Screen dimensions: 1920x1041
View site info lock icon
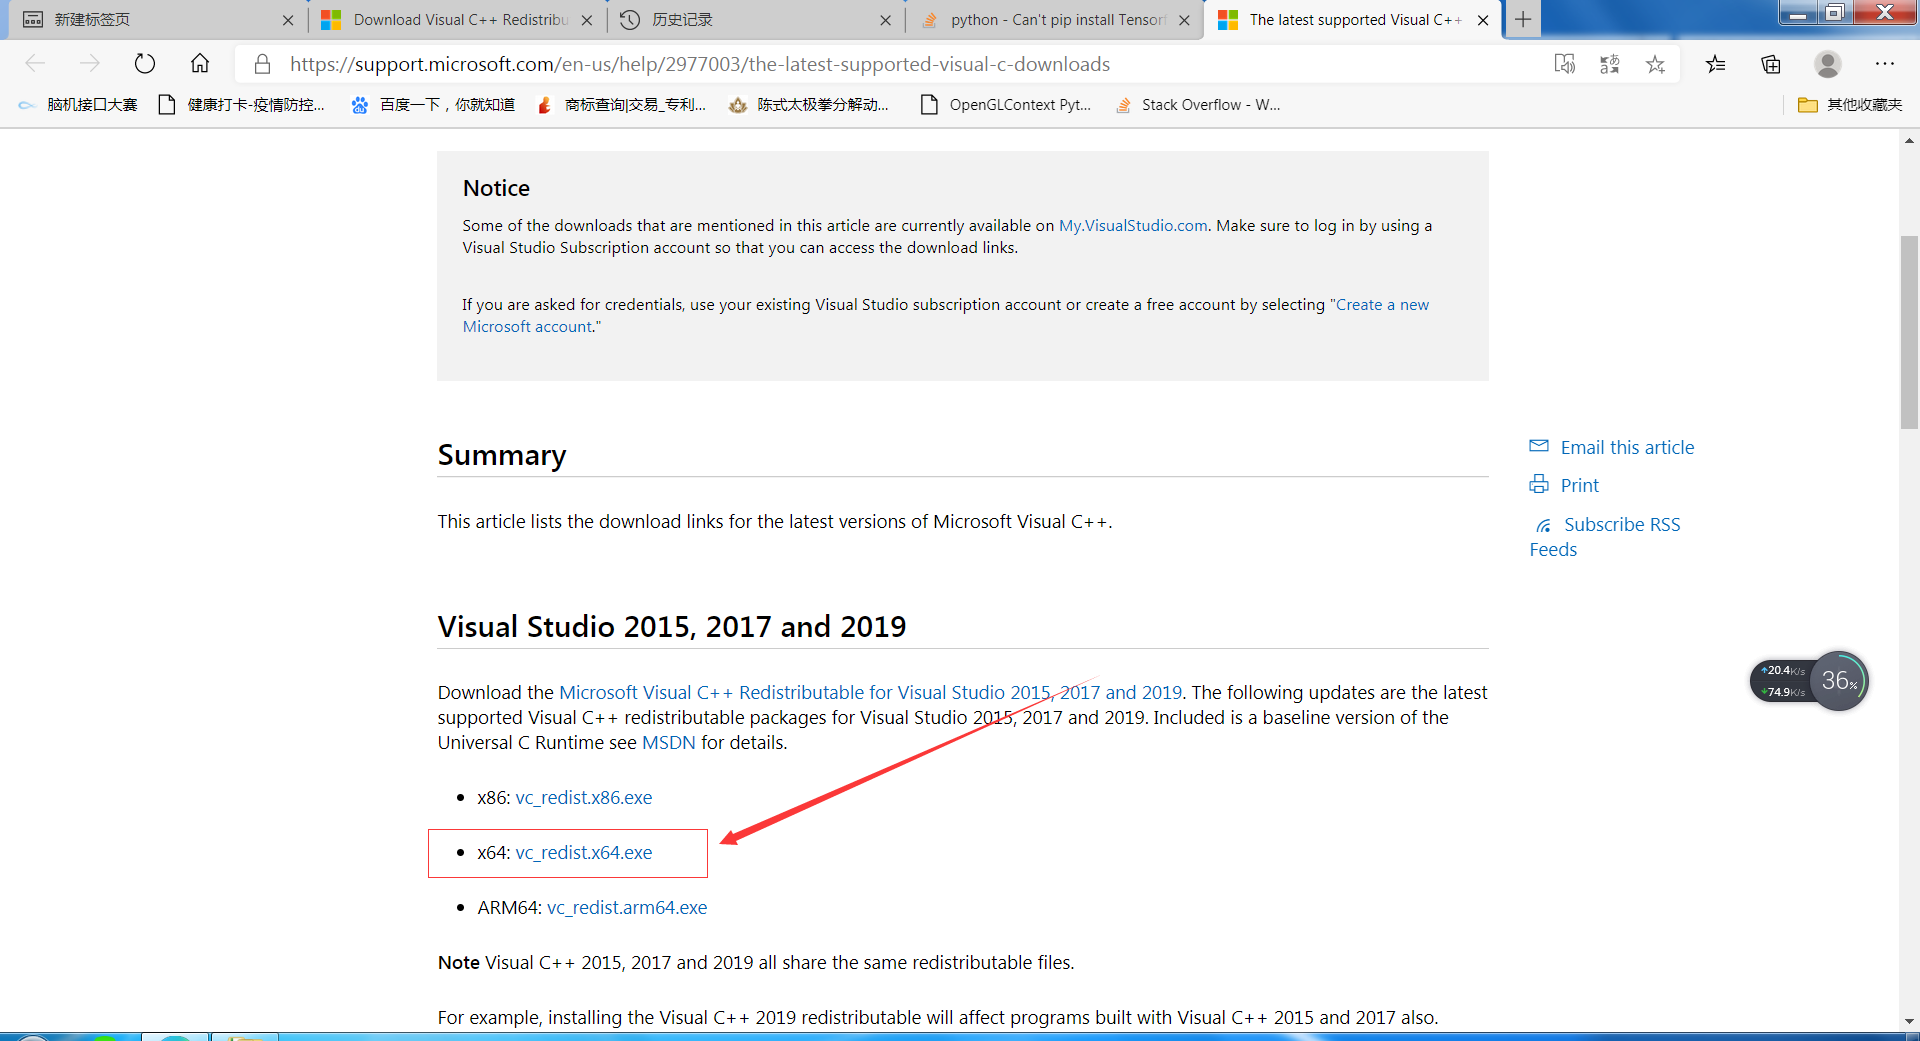262,64
